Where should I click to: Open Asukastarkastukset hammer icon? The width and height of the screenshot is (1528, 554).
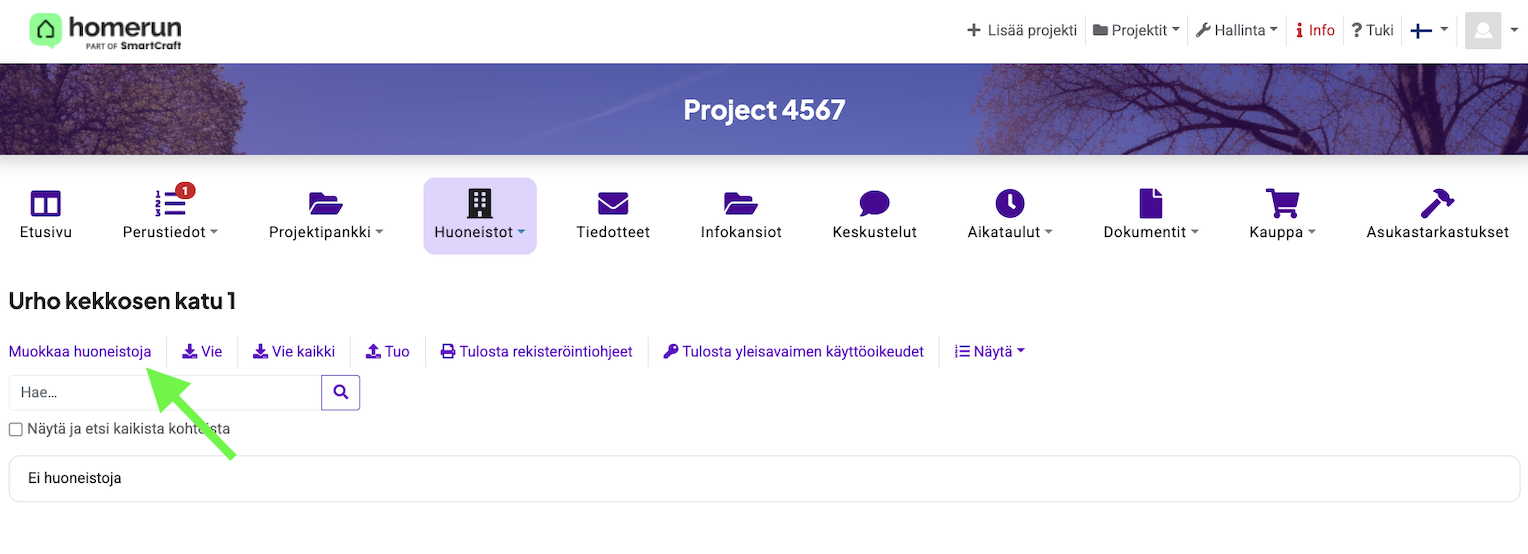pos(1437,204)
